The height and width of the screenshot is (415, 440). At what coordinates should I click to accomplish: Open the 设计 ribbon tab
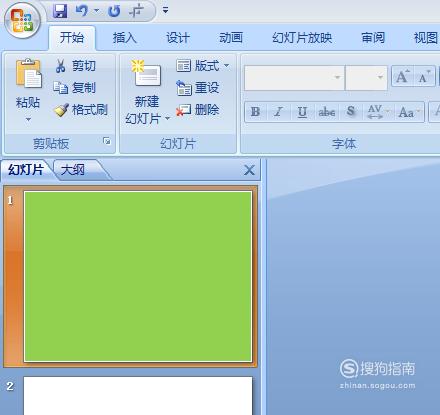click(x=178, y=38)
